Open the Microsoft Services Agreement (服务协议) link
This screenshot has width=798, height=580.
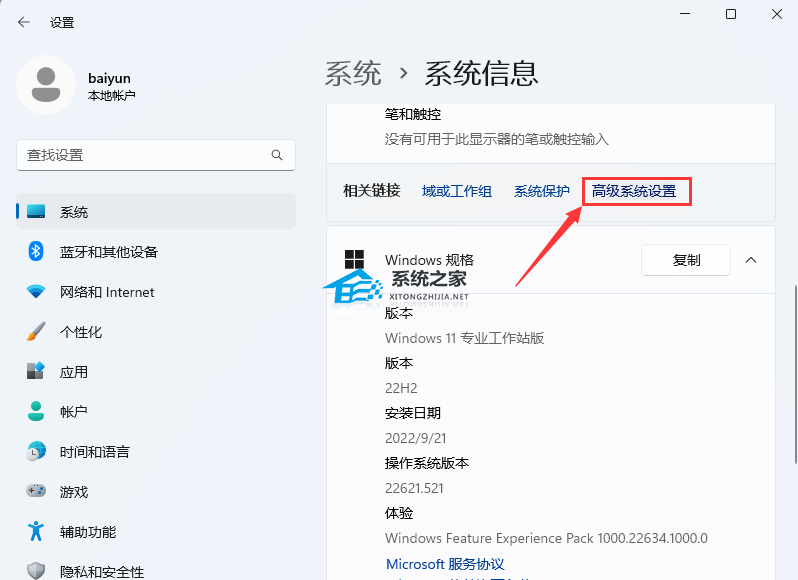pyautogui.click(x=445, y=564)
